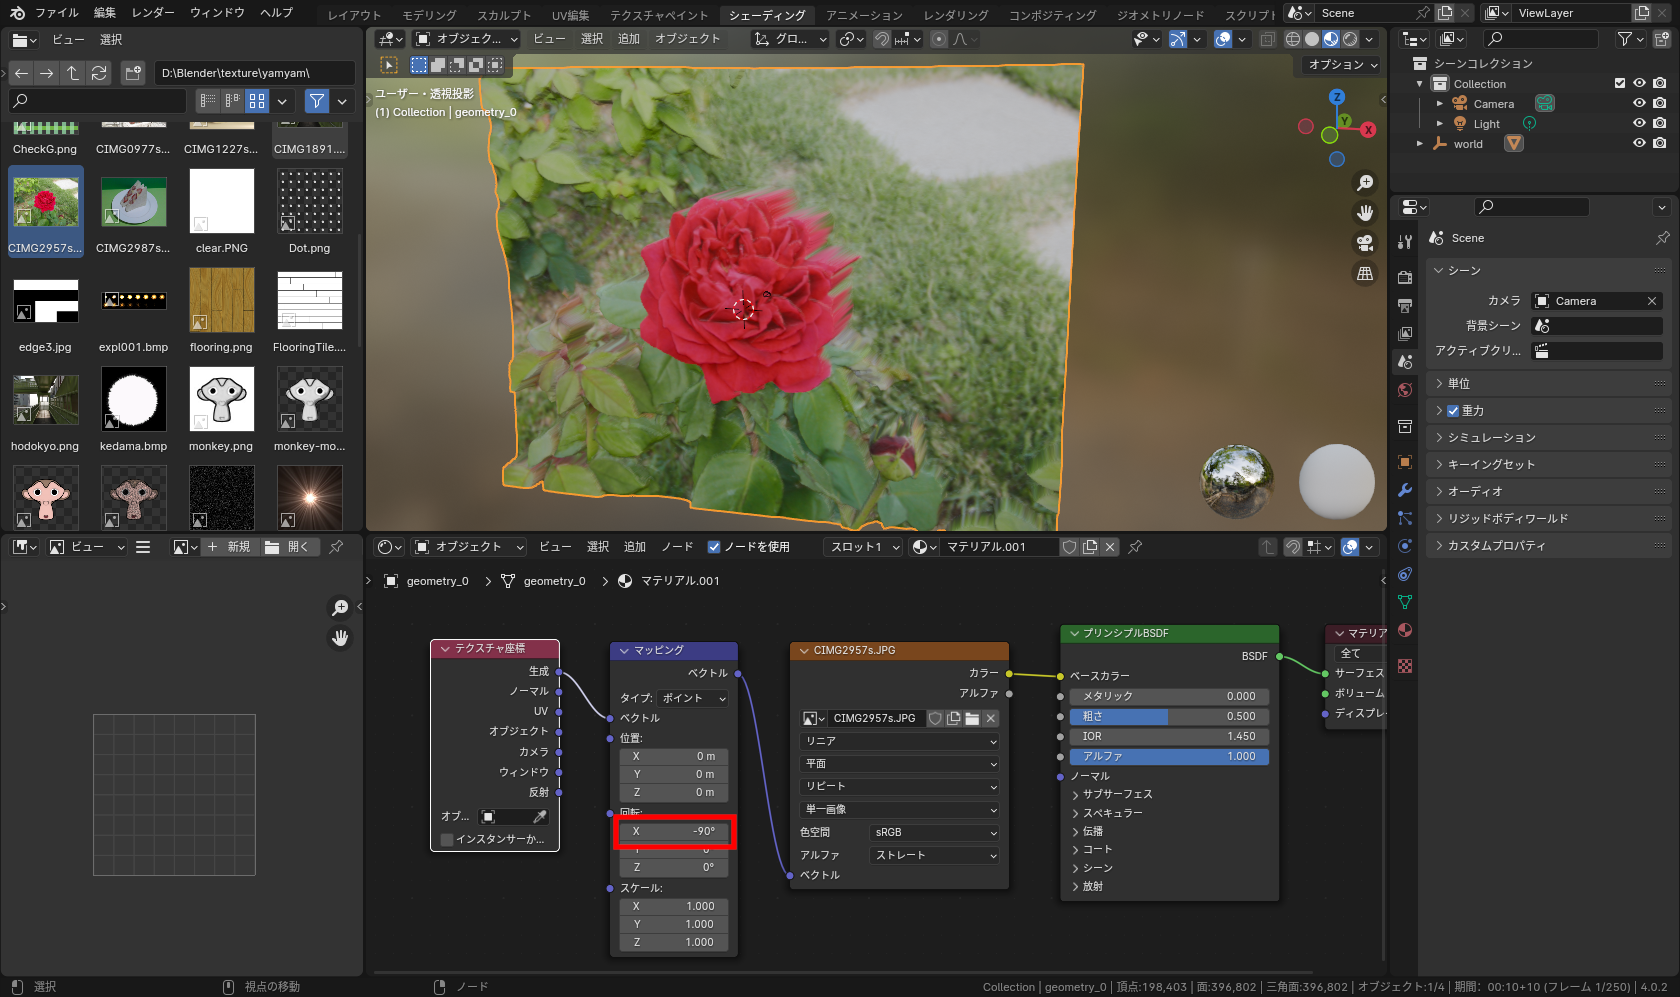The height and width of the screenshot is (997, 1680).
Task: Open the ファイル menu
Action: [56, 13]
